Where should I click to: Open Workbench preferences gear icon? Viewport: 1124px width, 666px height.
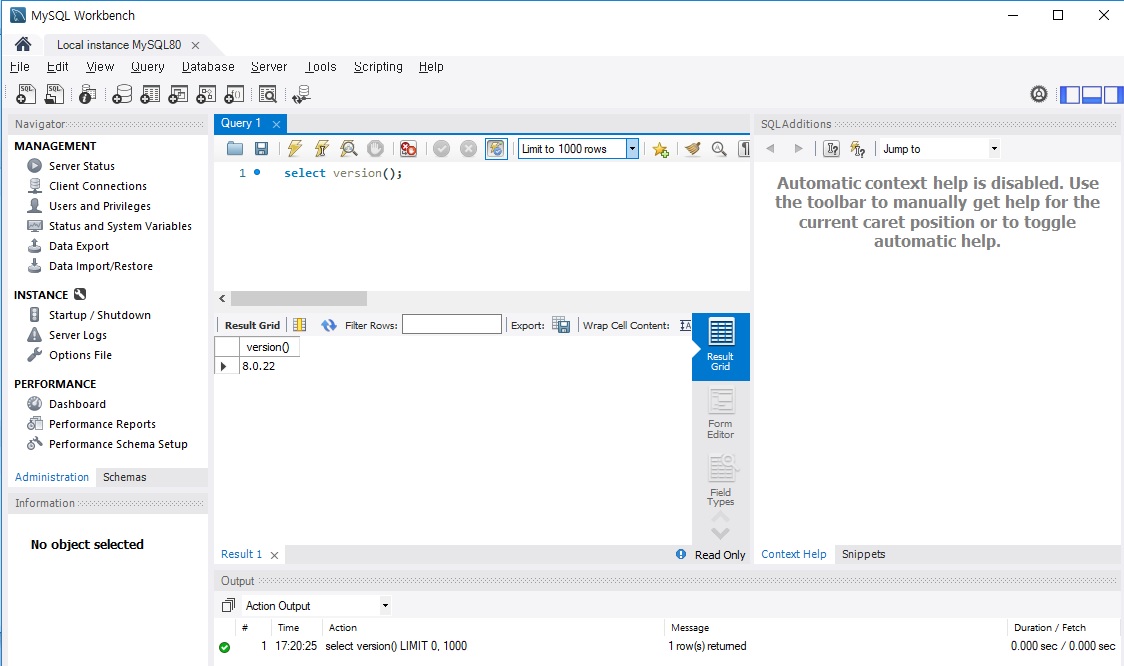[1039, 94]
